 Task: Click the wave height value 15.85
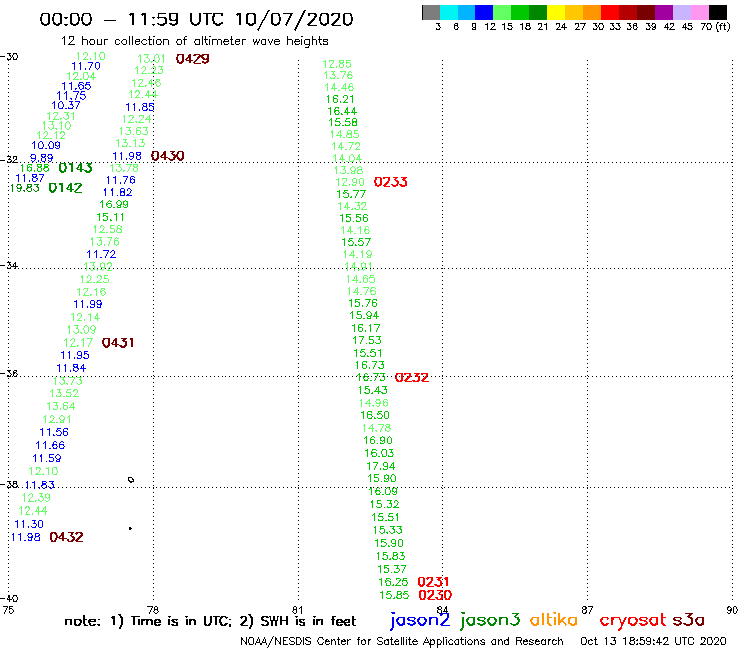pyautogui.click(x=395, y=595)
